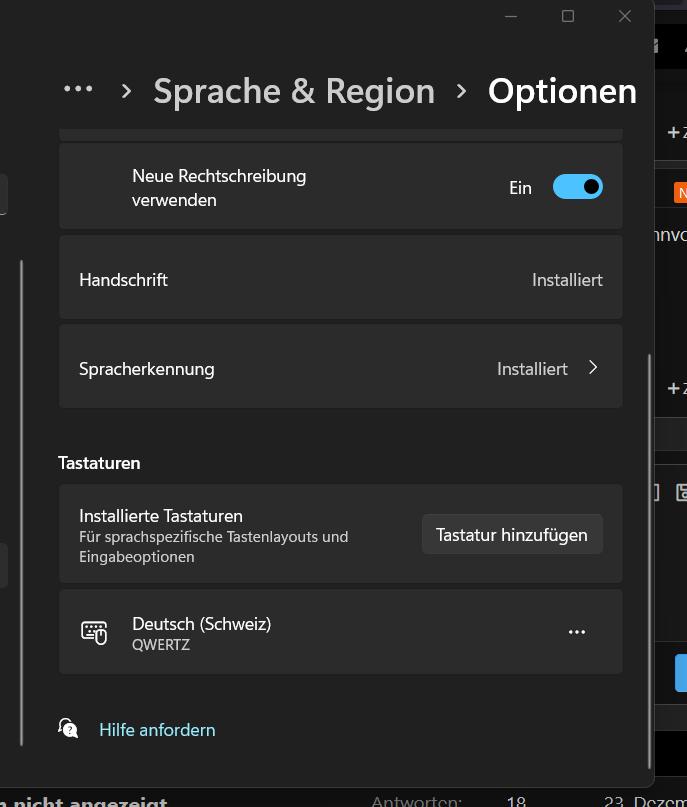Open the Spracherkennung installed entry
Screen dimensions: 687x807
[x=340, y=368]
